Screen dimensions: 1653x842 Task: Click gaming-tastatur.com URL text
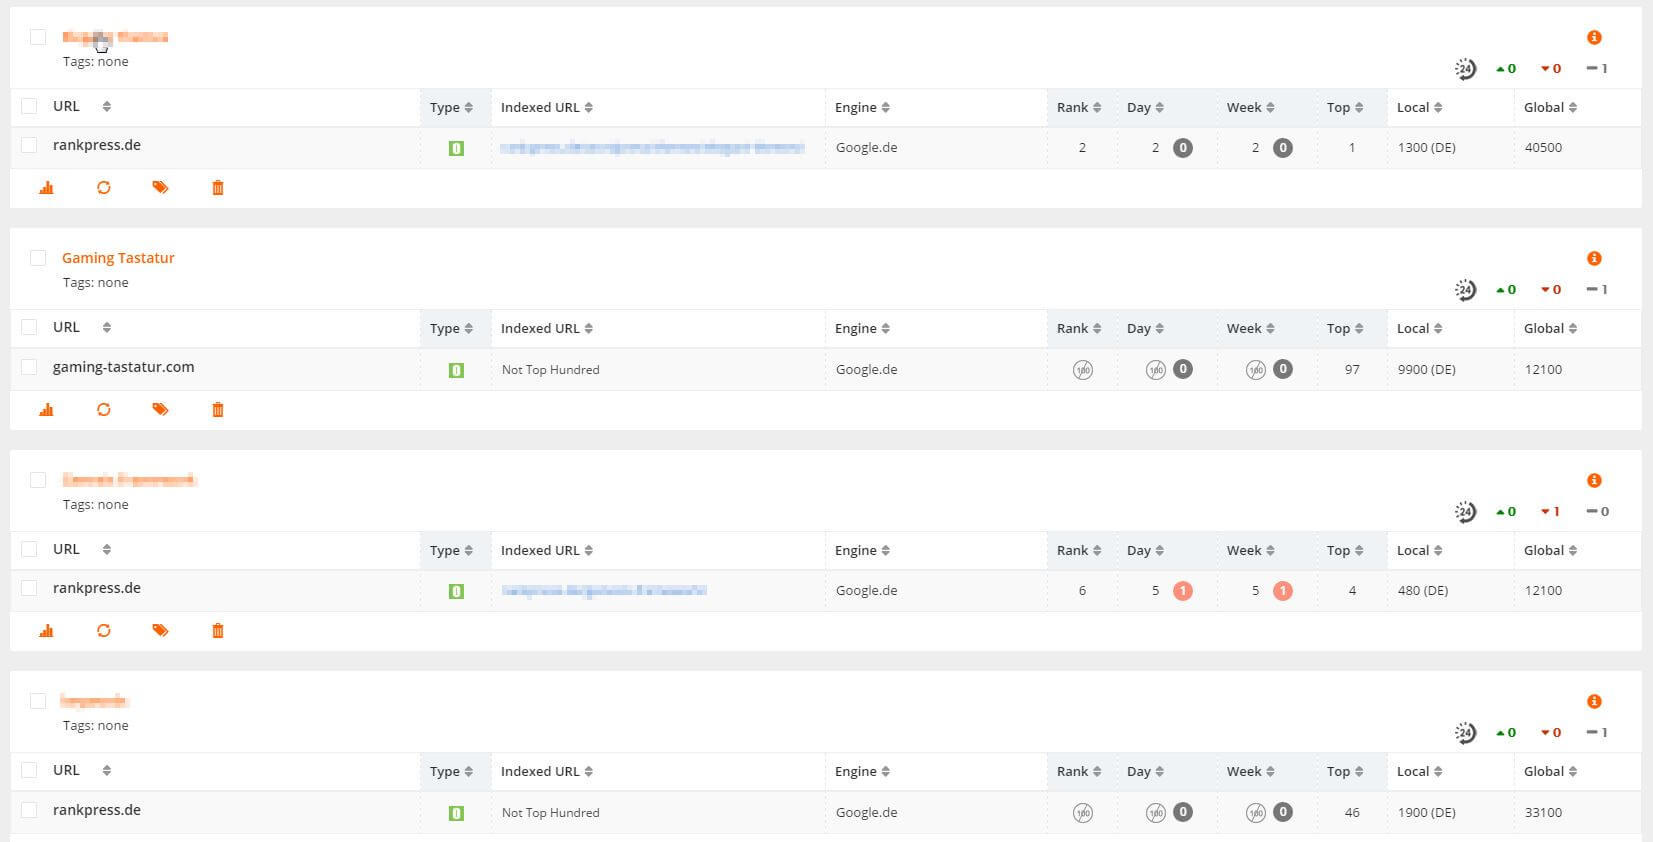click(124, 367)
